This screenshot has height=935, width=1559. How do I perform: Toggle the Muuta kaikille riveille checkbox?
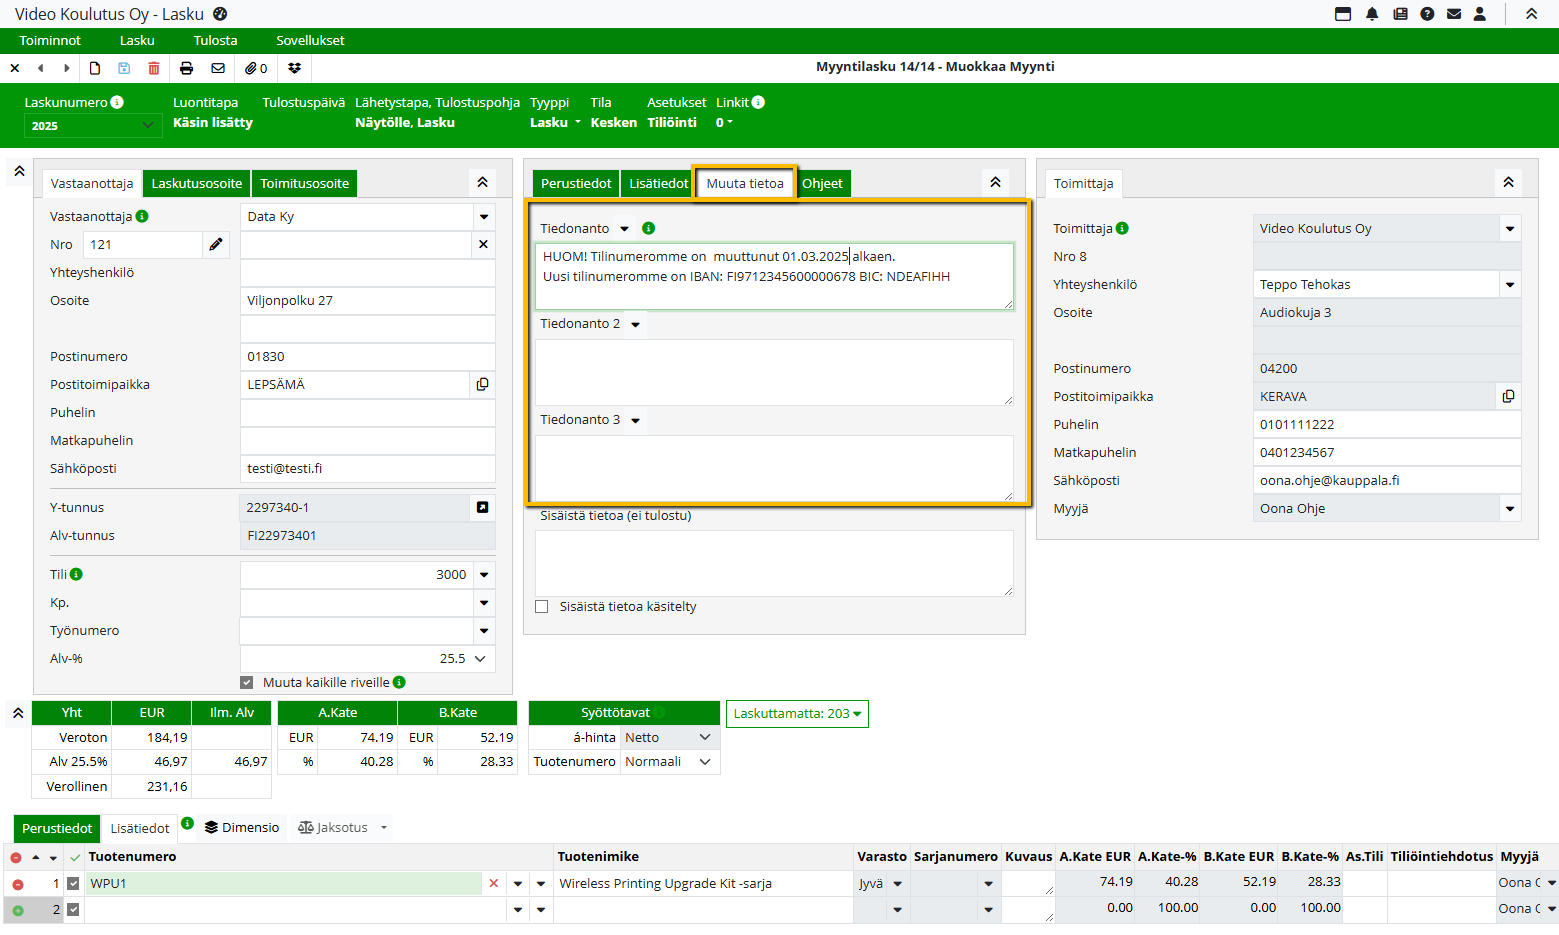(x=247, y=683)
